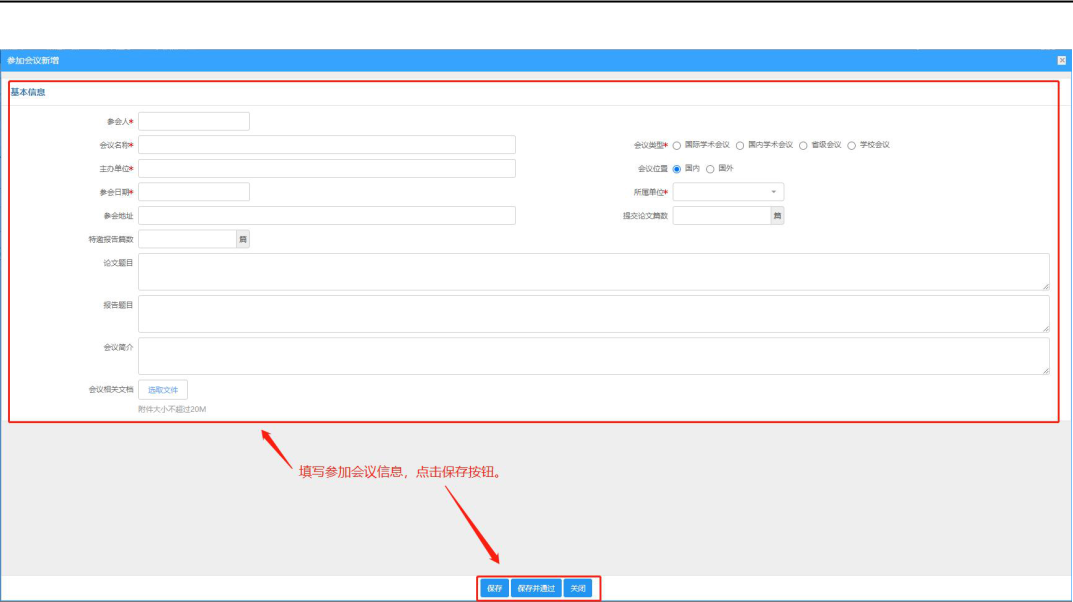Open the 参会日期 date field

pyautogui.click(x=194, y=192)
